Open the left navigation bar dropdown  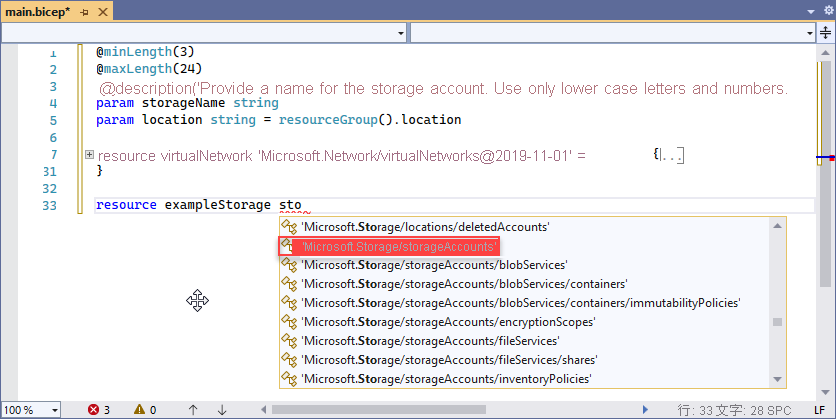(400, 33)
